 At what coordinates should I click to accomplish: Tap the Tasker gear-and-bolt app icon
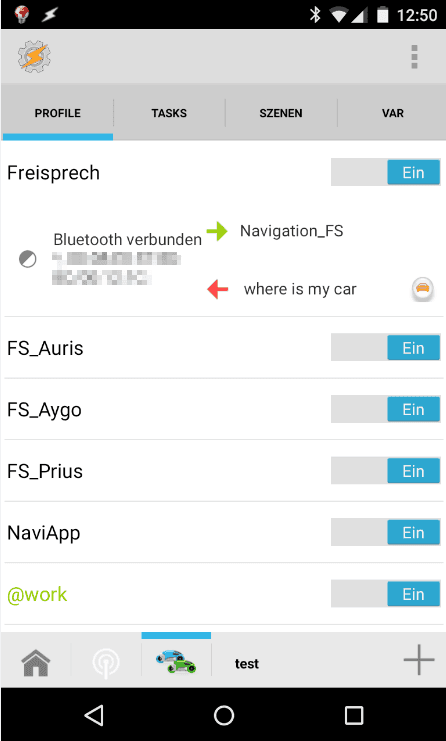[34, 57]
